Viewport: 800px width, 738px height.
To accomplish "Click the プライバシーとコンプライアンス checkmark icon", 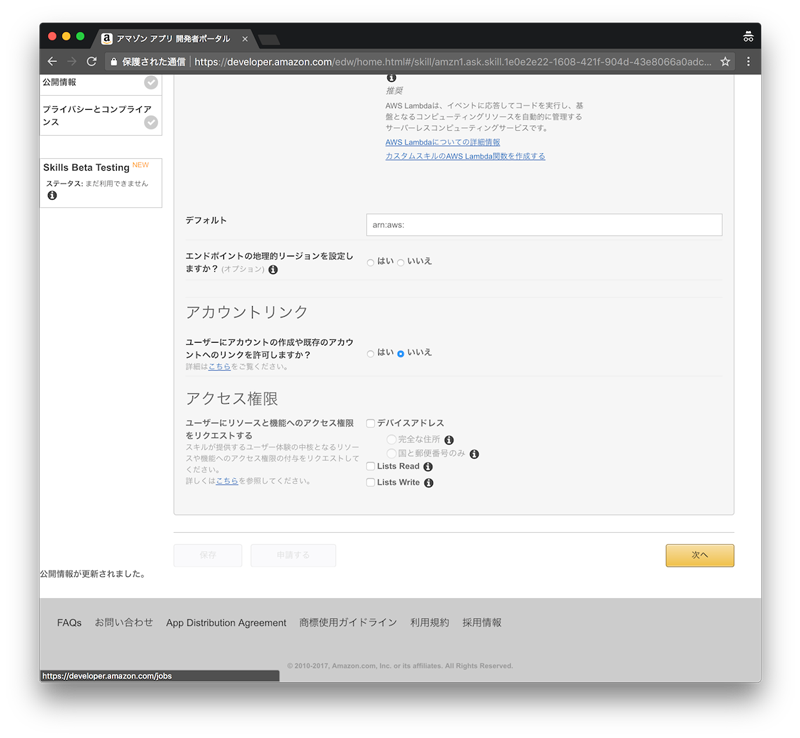I will pos(151,122).
